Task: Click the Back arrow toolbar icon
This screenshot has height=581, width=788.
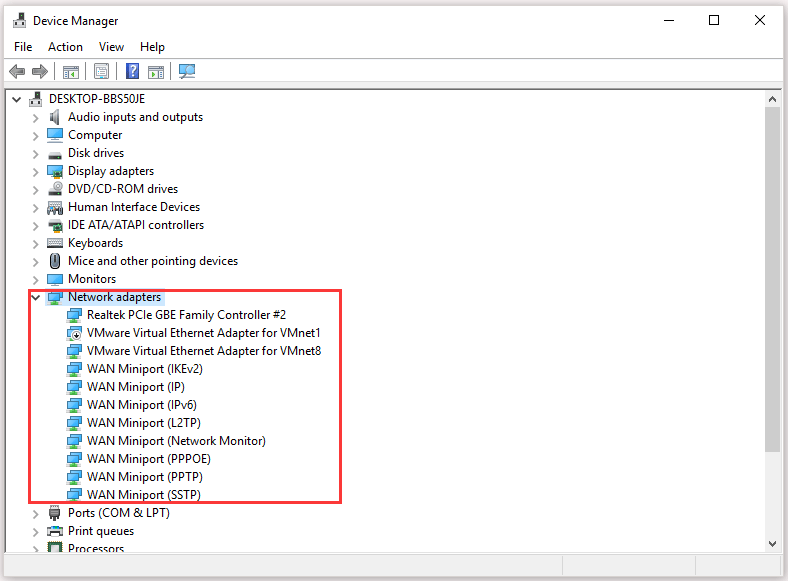Action: [x=17, y=71]
